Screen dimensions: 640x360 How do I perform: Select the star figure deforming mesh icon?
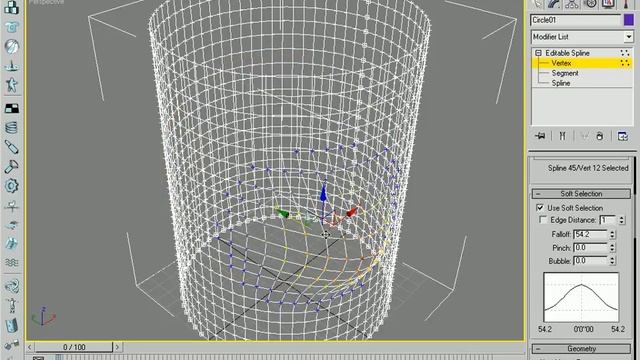[11, 84]
